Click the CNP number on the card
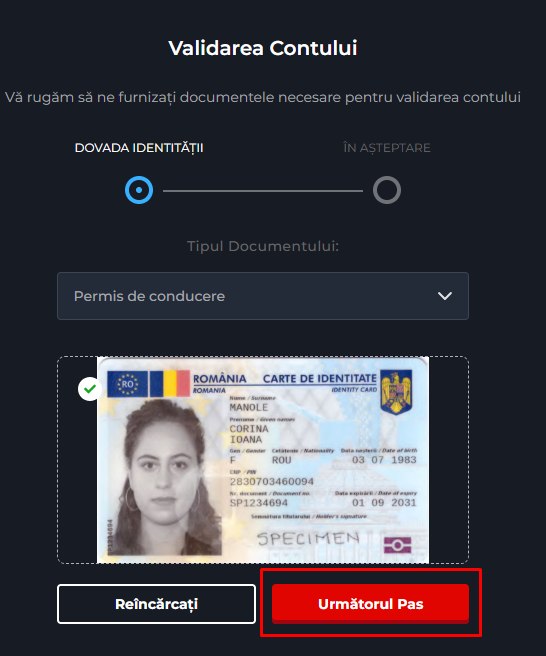 (272, 482)
